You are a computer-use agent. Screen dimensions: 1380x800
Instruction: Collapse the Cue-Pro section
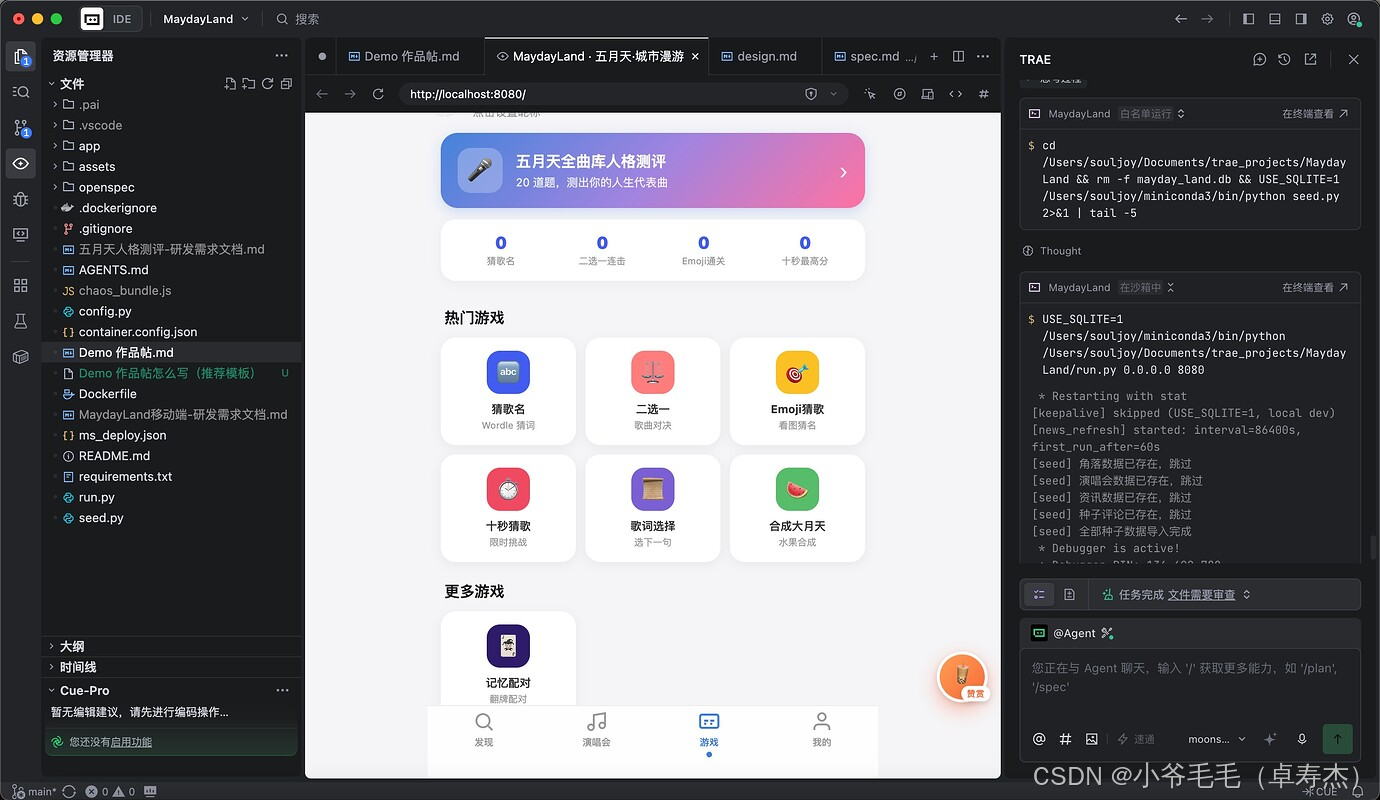52,691
